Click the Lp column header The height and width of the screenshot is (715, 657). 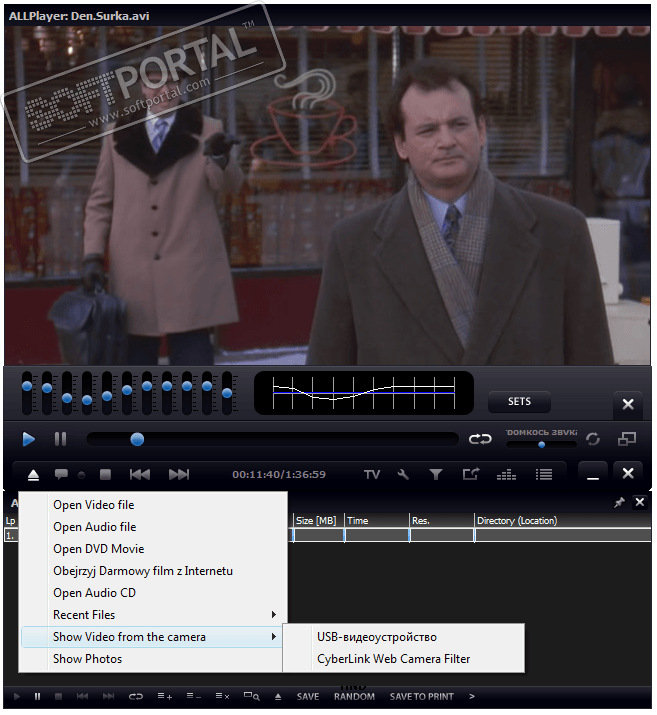click(x=11, y=523)
